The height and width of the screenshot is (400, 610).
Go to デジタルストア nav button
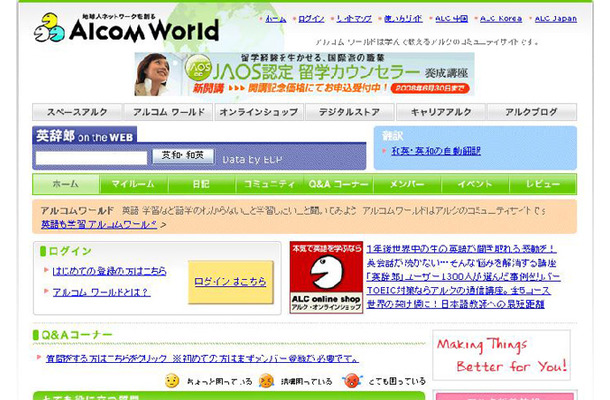[x=350, y=112]
